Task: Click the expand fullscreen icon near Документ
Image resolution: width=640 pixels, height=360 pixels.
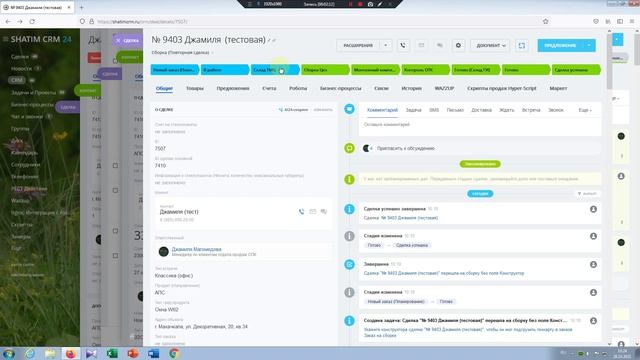Action: pos(522,45)
